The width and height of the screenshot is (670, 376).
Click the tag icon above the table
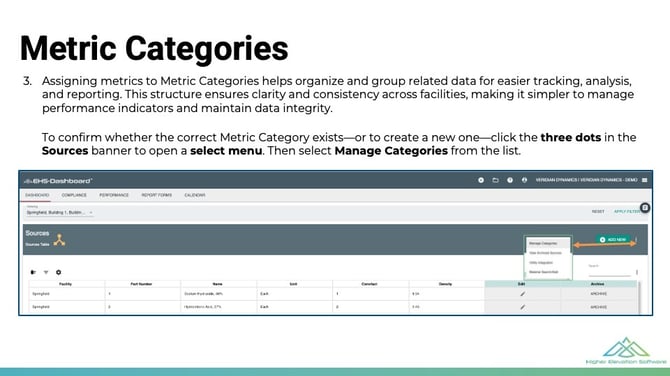coord(33,272)
